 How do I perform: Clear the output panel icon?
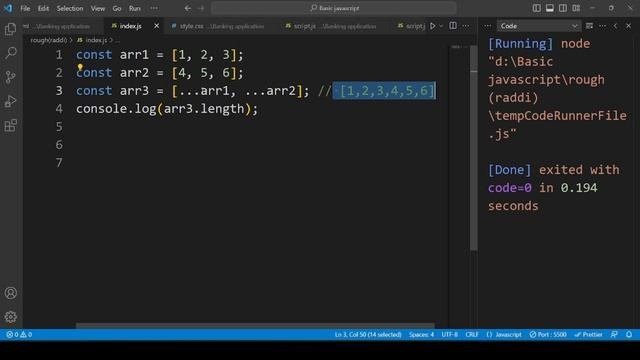click(x=589, y=26)
